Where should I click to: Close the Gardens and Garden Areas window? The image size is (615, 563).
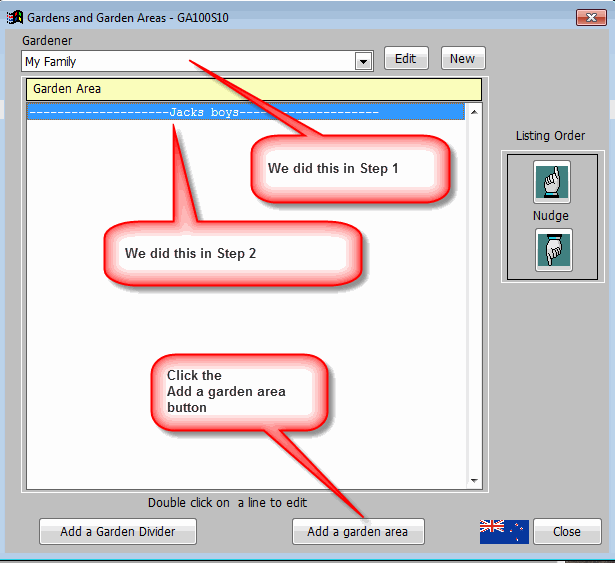(591, 17)
